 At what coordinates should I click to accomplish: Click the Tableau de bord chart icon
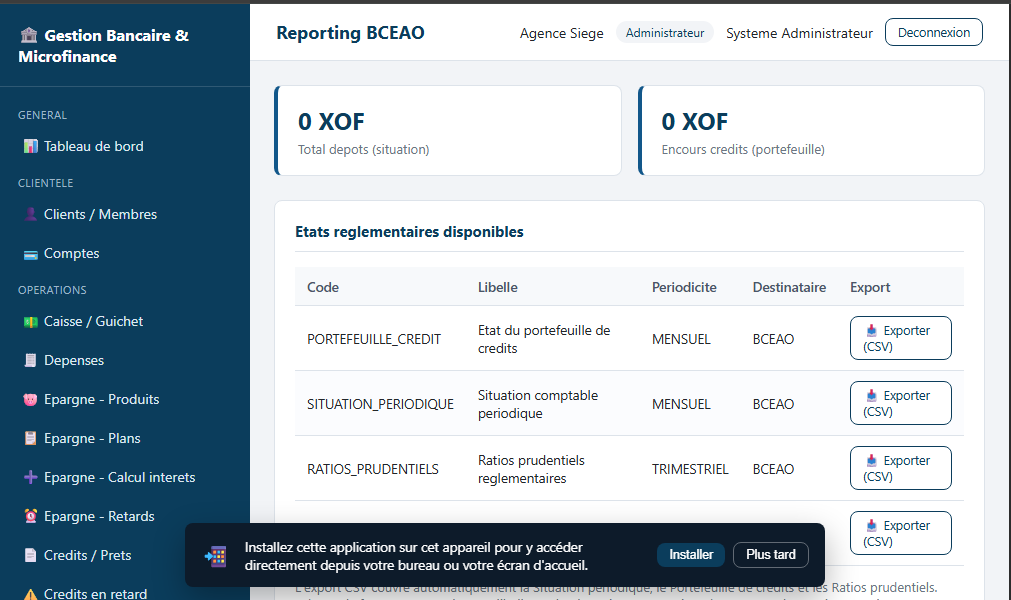pyautogui.click(x=30, y=146)
